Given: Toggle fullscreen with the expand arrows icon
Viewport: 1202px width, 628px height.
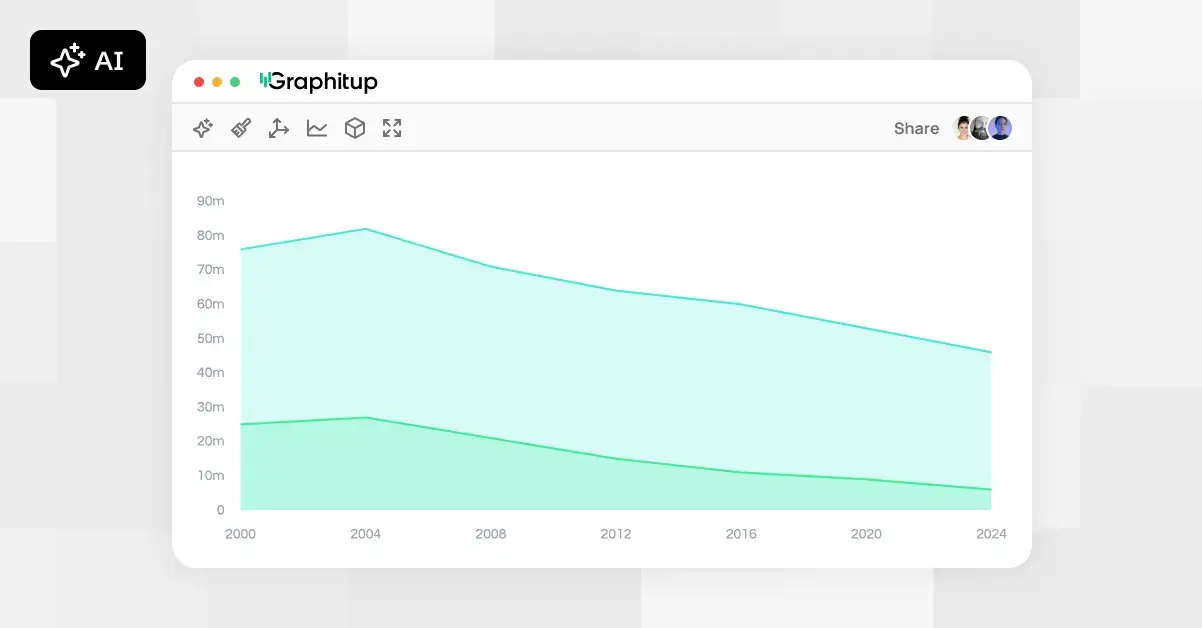Looking at the screenshot, I should click(392, 128).
